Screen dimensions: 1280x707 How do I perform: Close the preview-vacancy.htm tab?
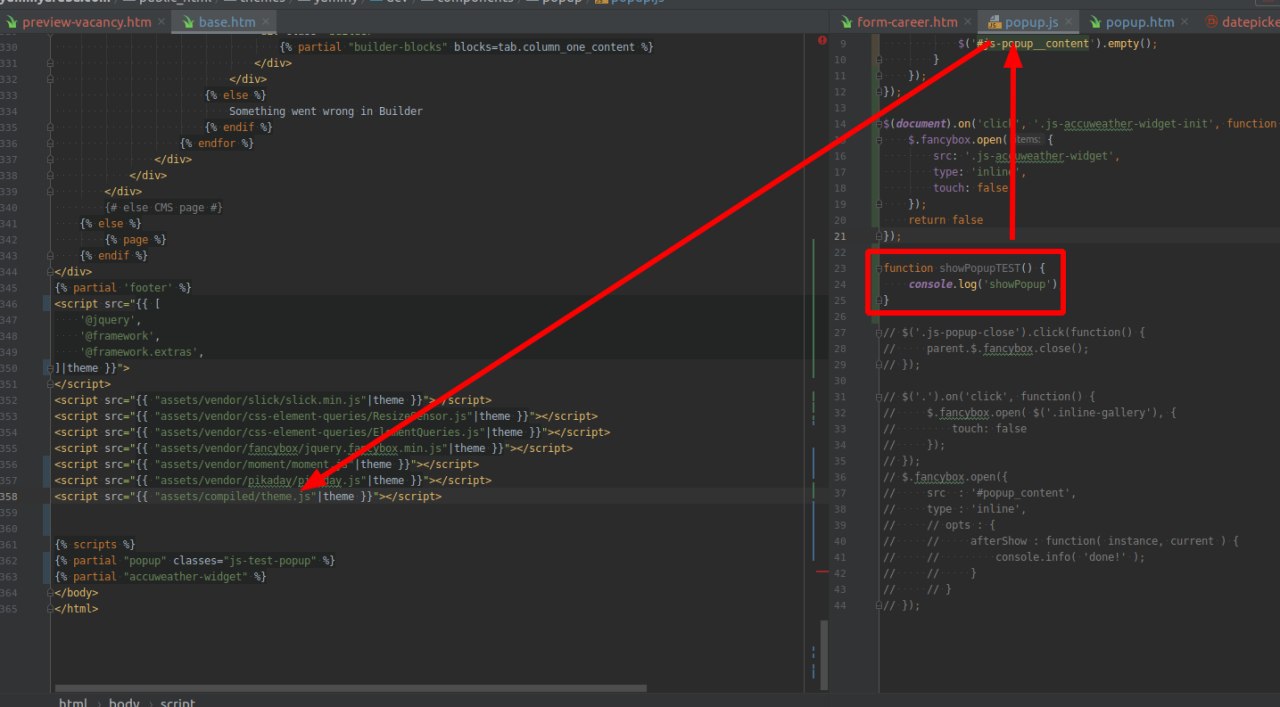coord(161,22)
